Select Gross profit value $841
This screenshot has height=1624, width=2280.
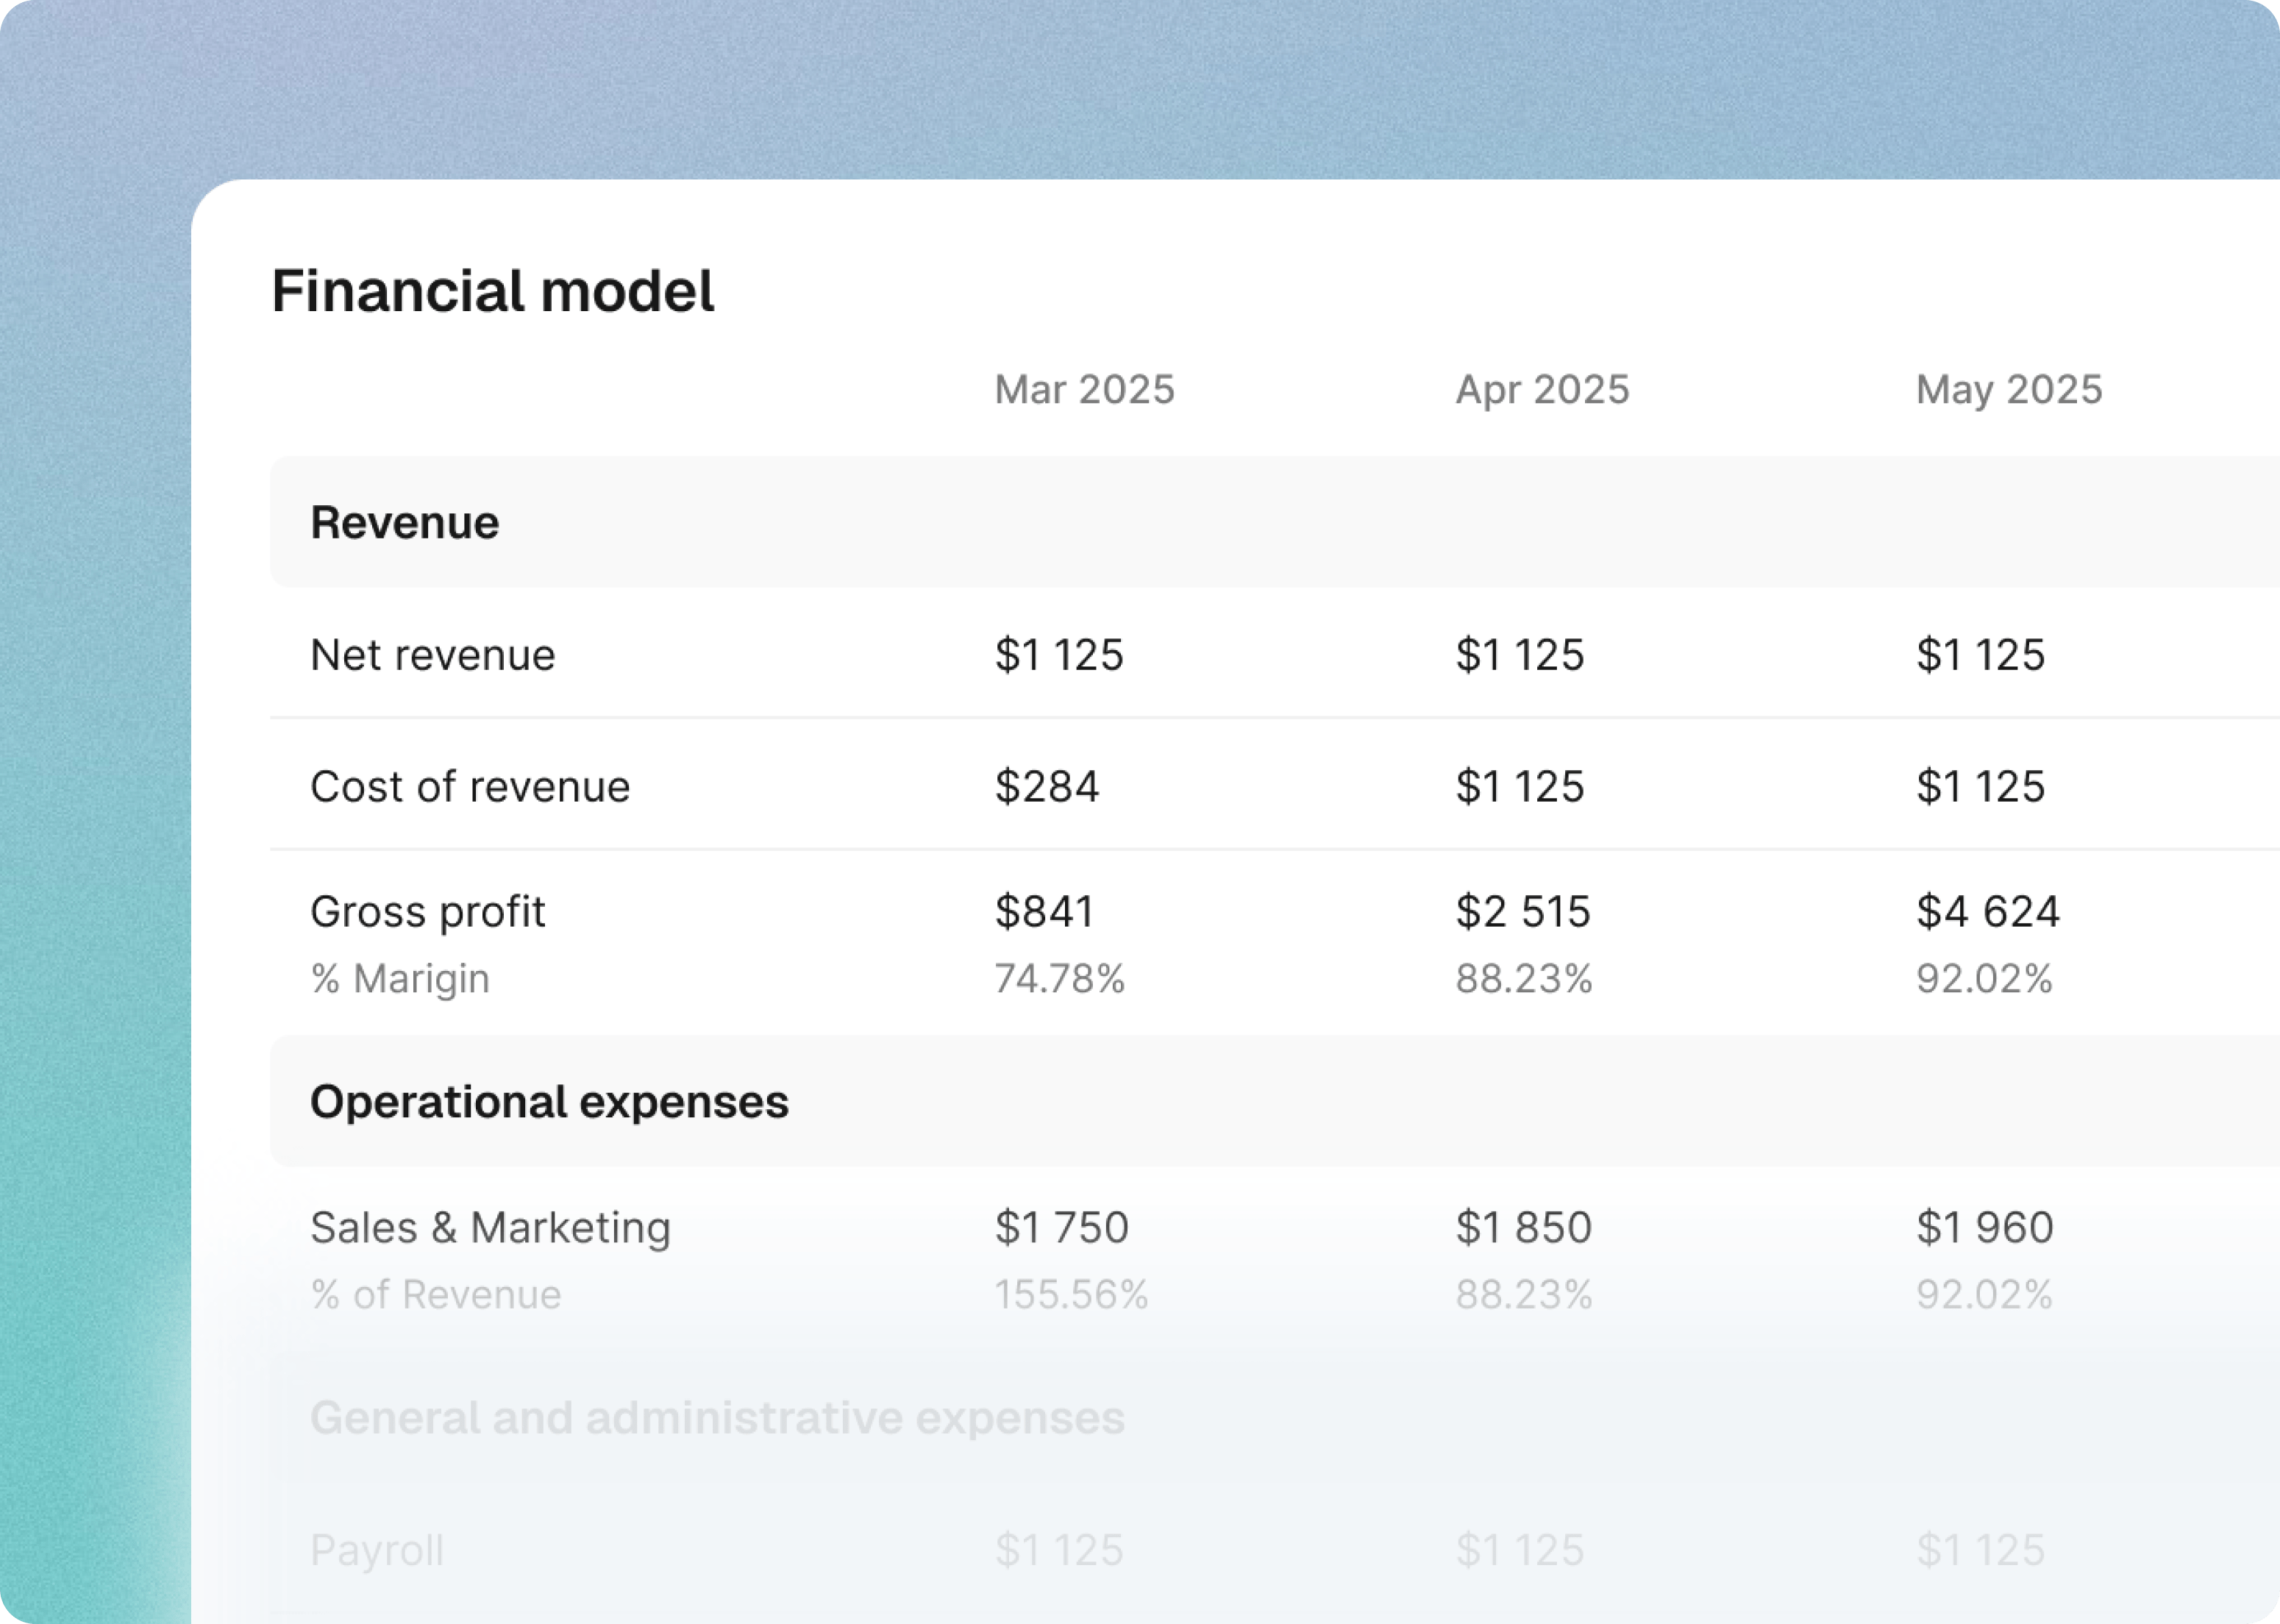1044,911
